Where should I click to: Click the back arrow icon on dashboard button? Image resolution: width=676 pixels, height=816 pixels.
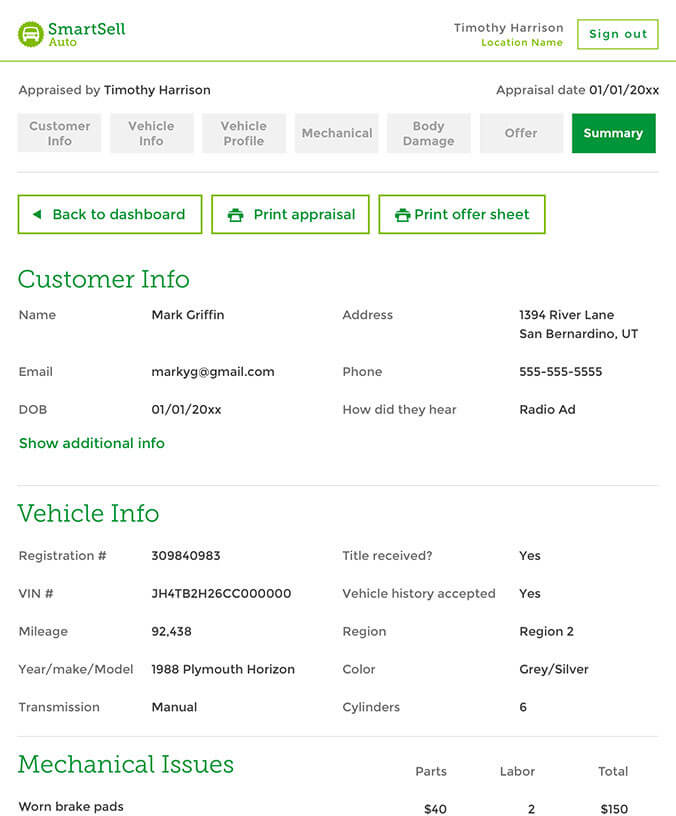[x=37, y=214]
